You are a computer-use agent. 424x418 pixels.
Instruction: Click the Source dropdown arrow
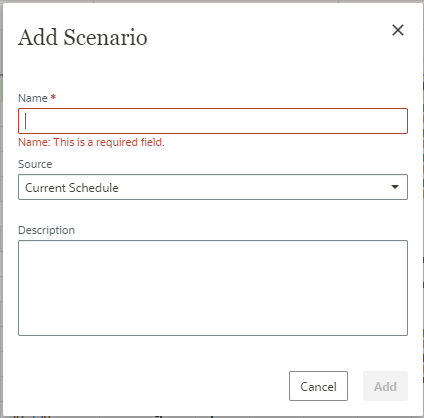point(395,187)
